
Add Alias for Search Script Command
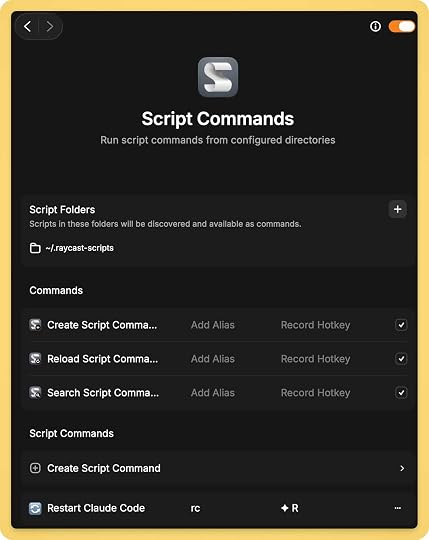tap(213, 393)
